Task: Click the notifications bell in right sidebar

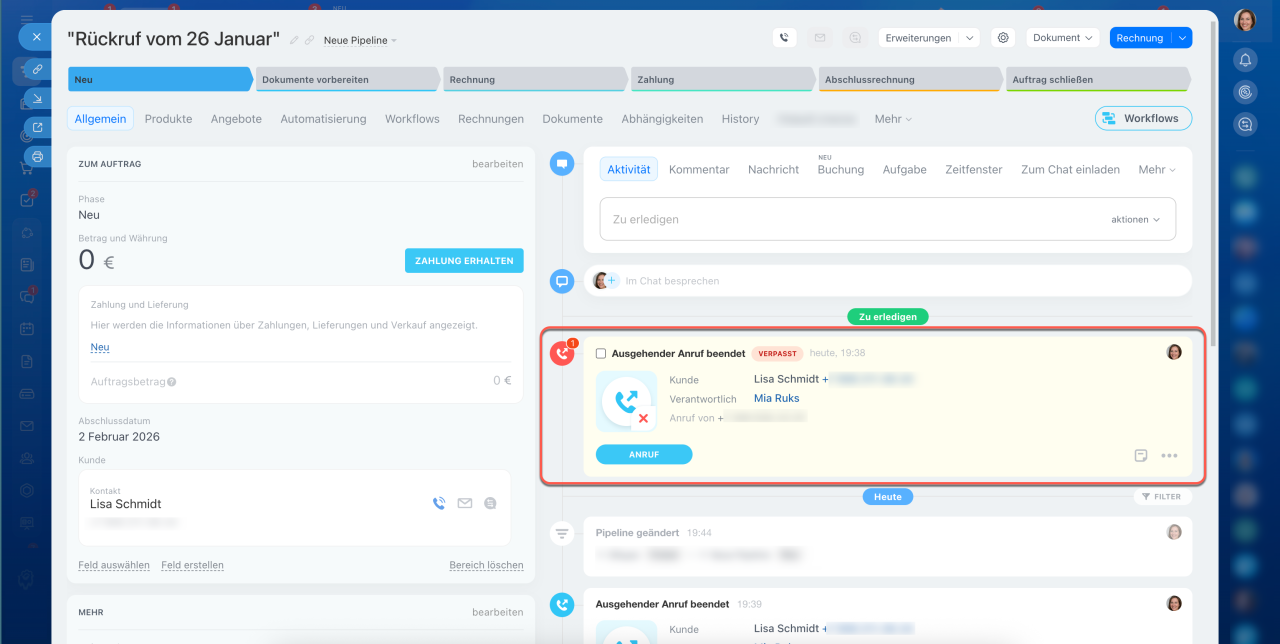Action: point(1245,59)
